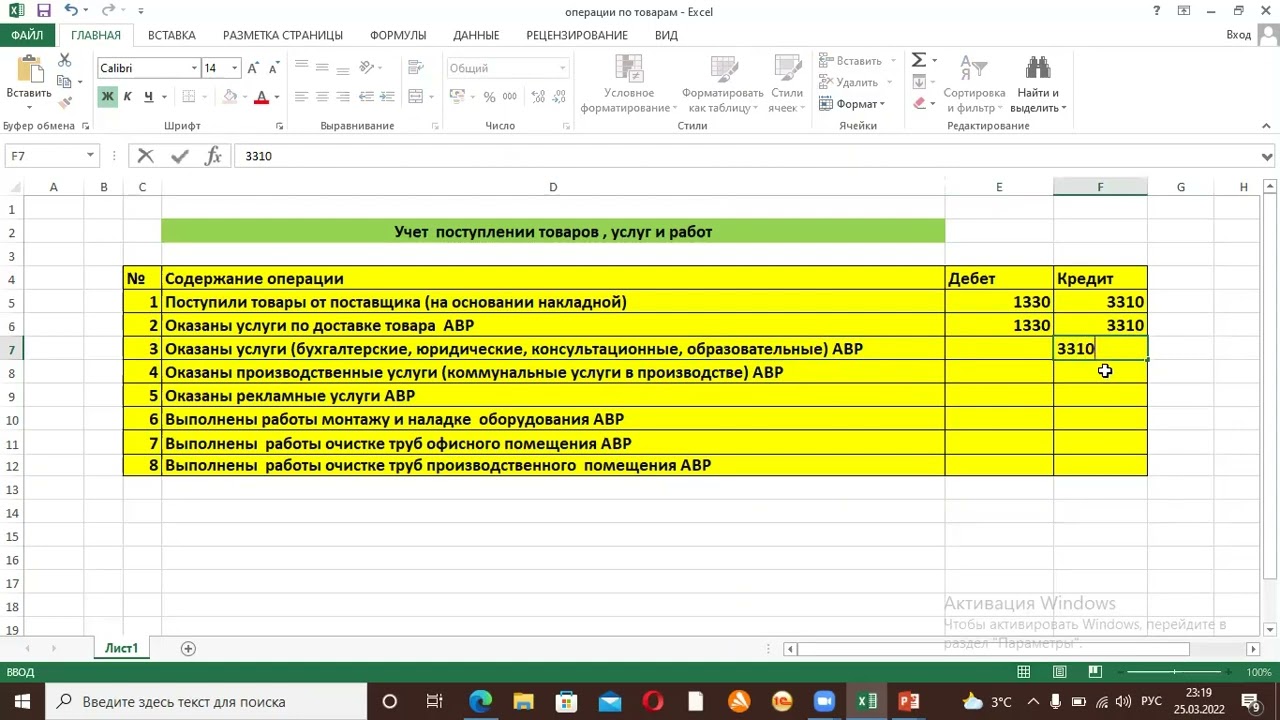Switch to the ВИД tab

(666, 35)
